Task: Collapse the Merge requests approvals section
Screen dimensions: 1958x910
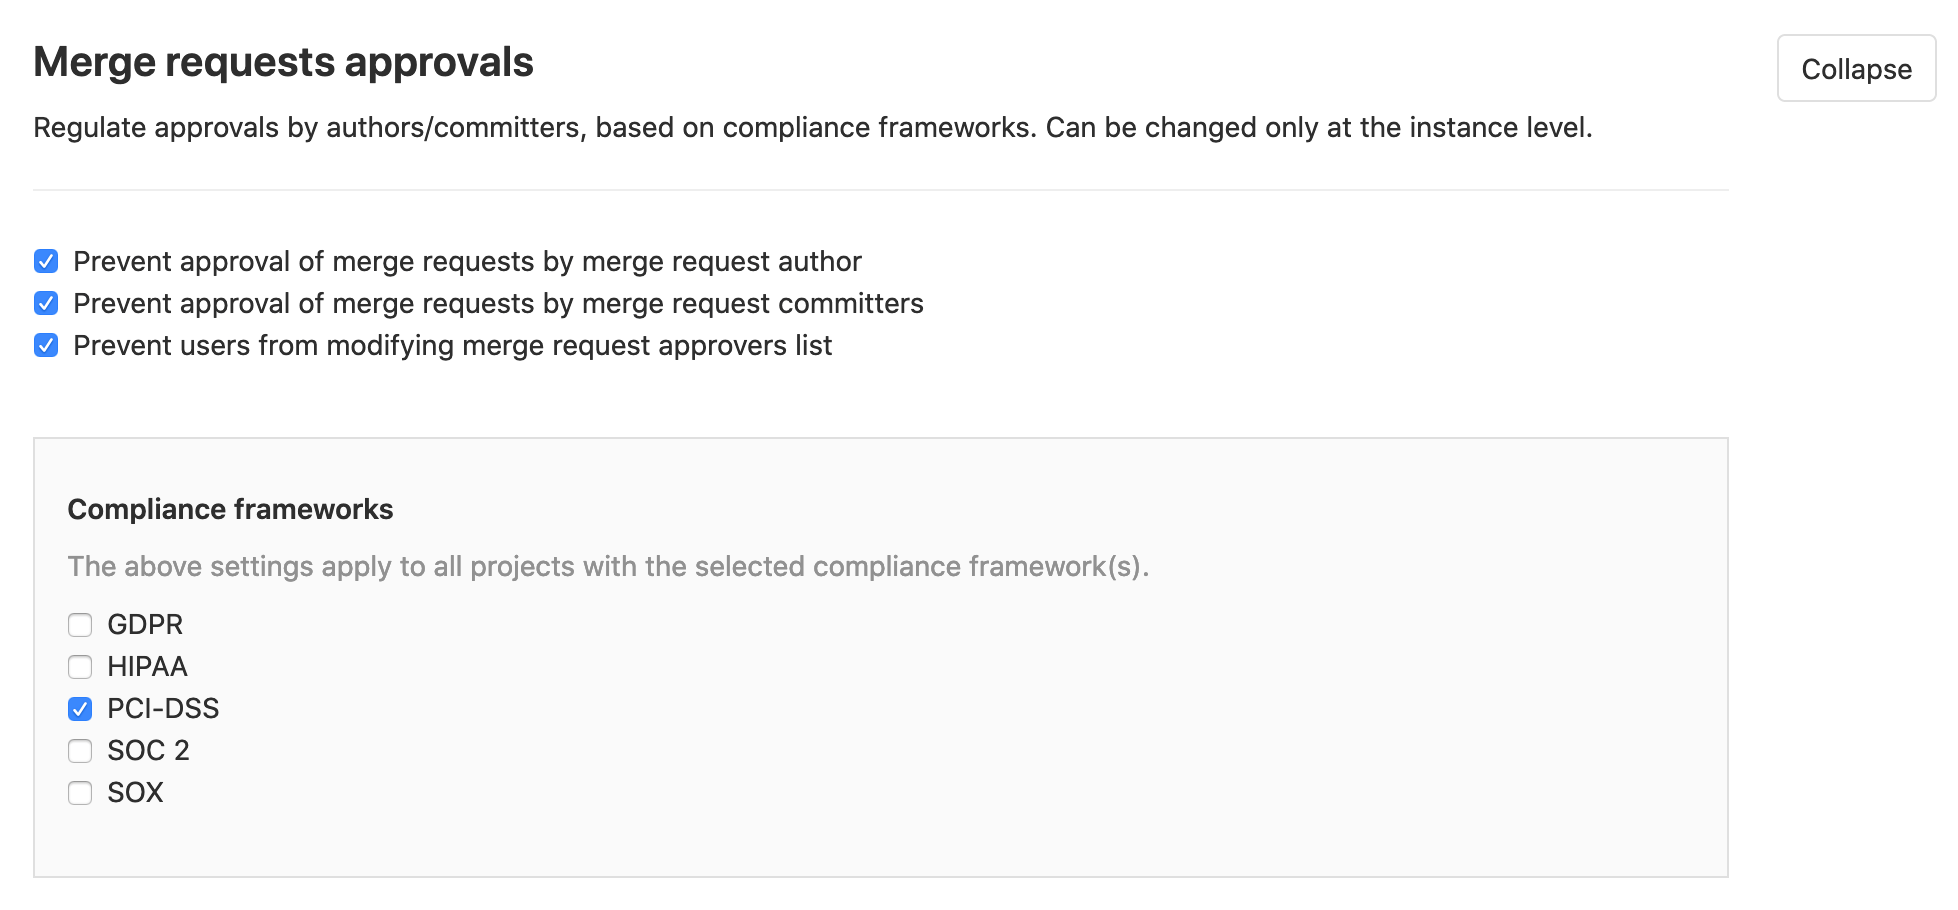Action: click(x=1855, y=69)
